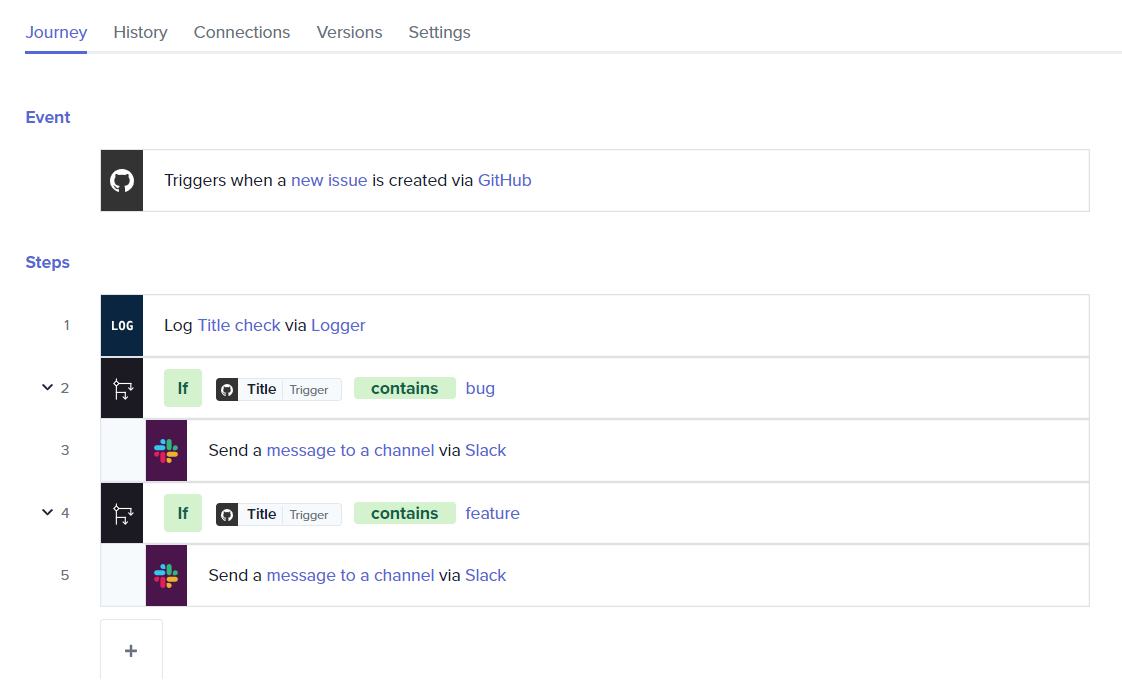Click the Slack icon on step 3

pyautogui.click(x=166, y=450)
